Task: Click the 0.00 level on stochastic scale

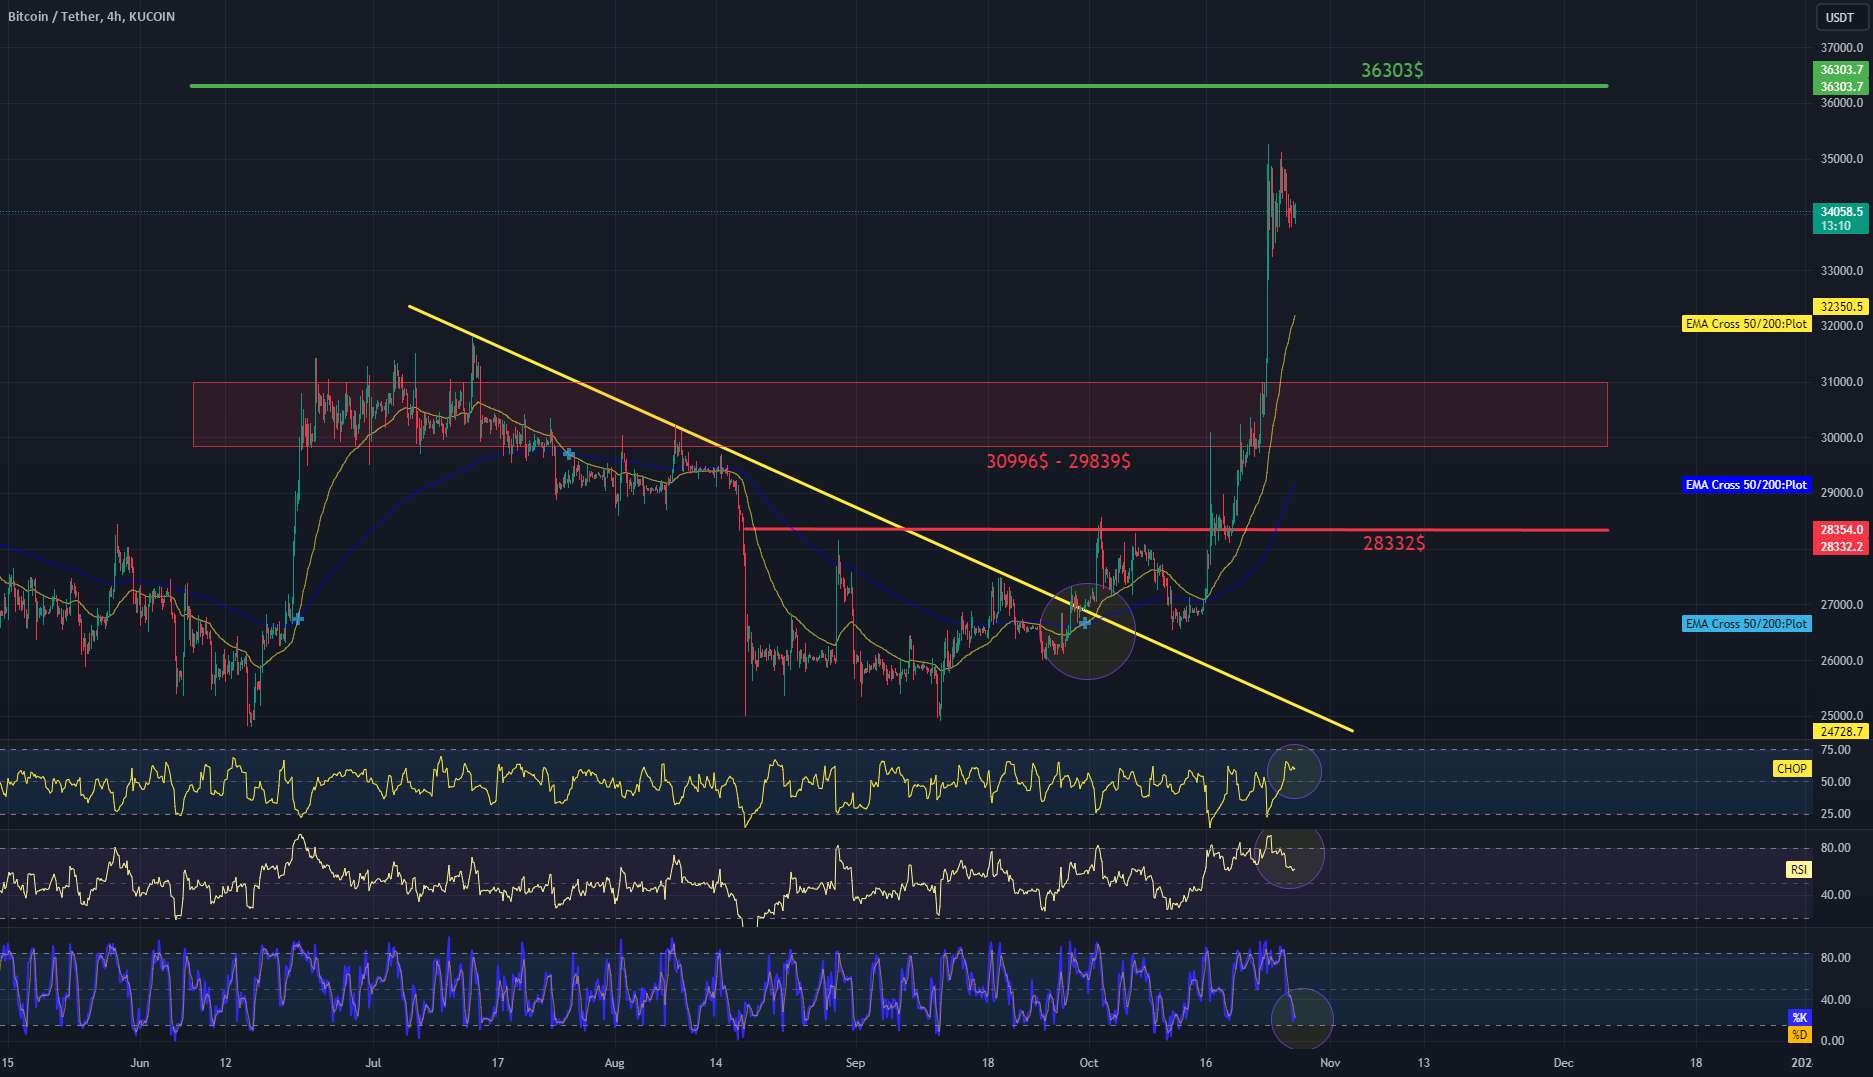Action: 1832,1041
